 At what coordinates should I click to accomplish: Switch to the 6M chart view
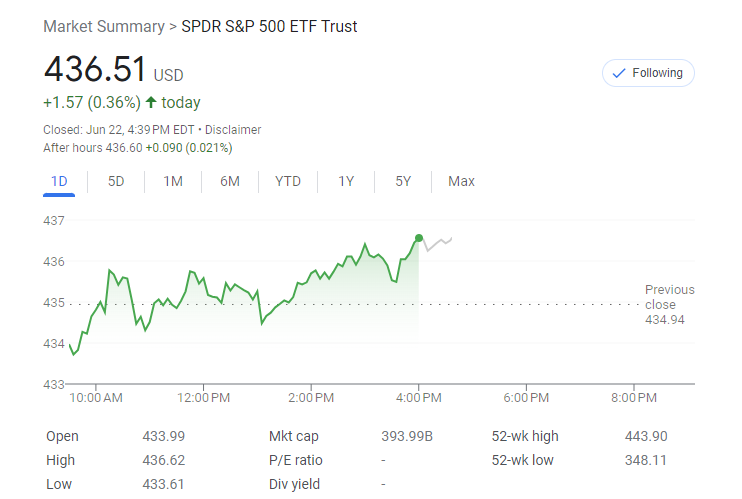[230, 181]
